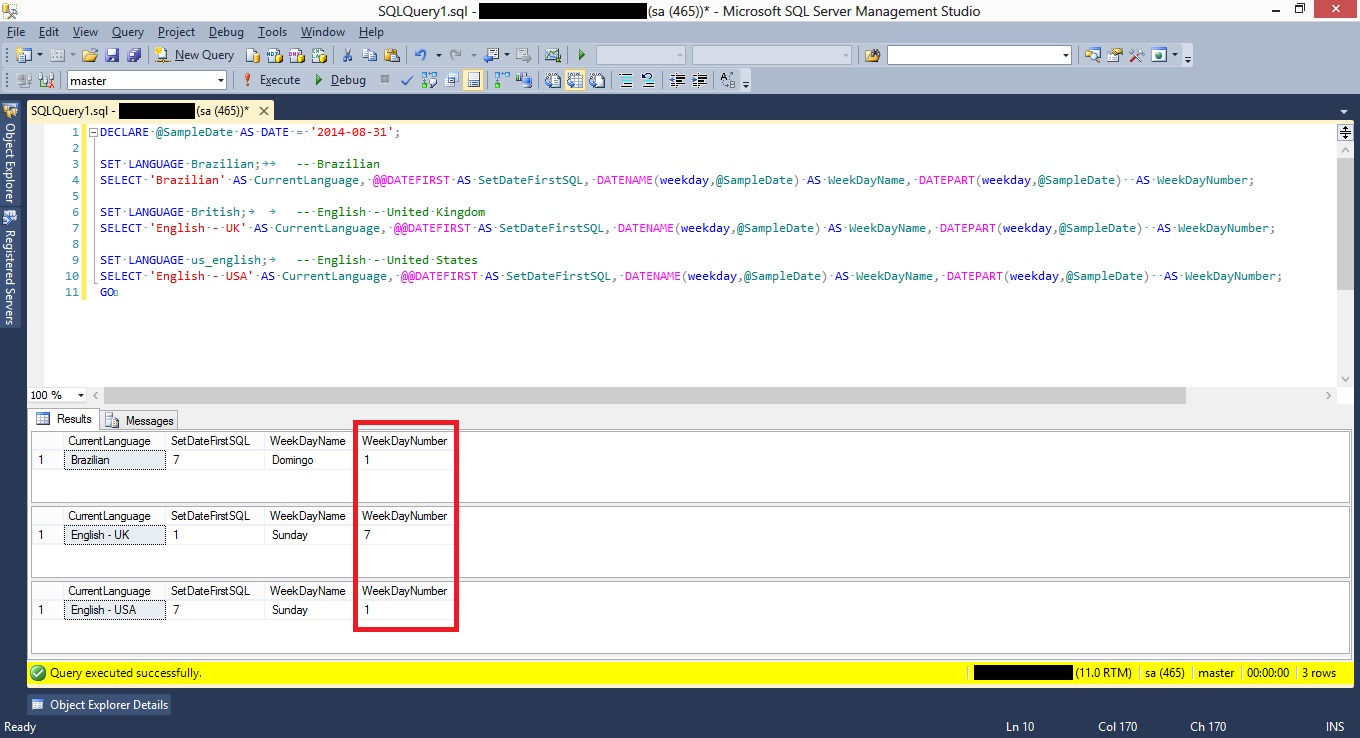Select the 'English - UK' result cell

click(114, 535)
